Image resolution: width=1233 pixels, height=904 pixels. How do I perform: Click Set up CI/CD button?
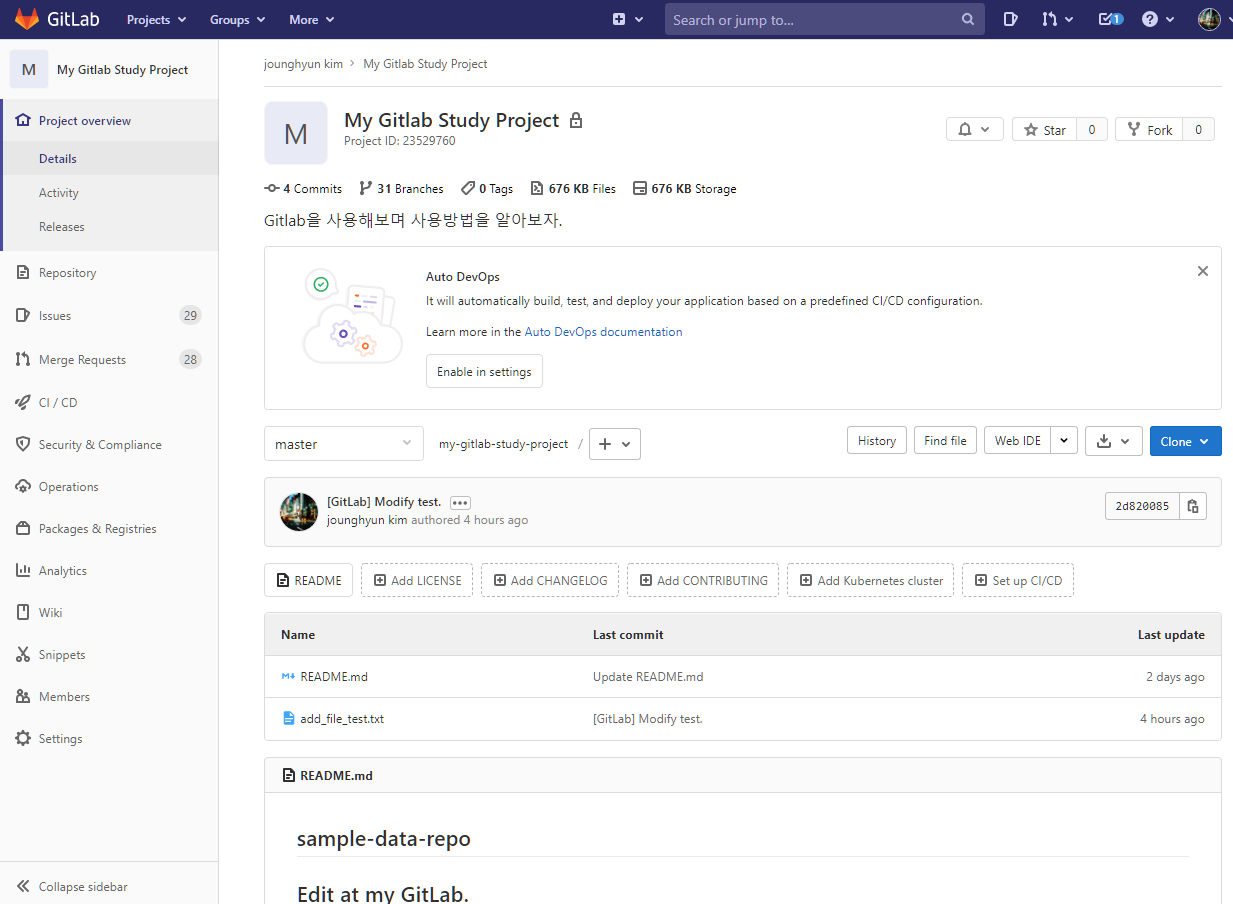pos(1018,580)
